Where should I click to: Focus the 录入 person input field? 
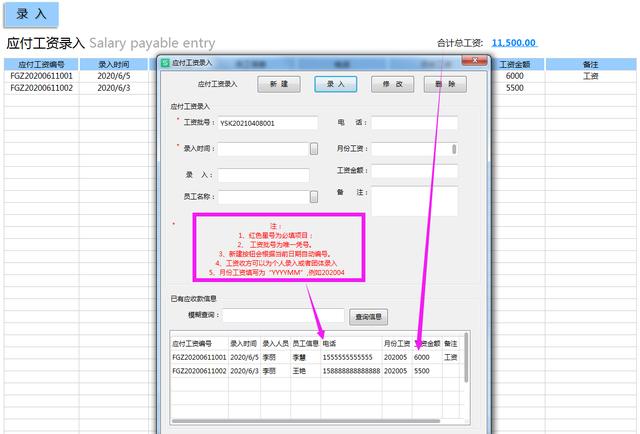pos(264,175)
